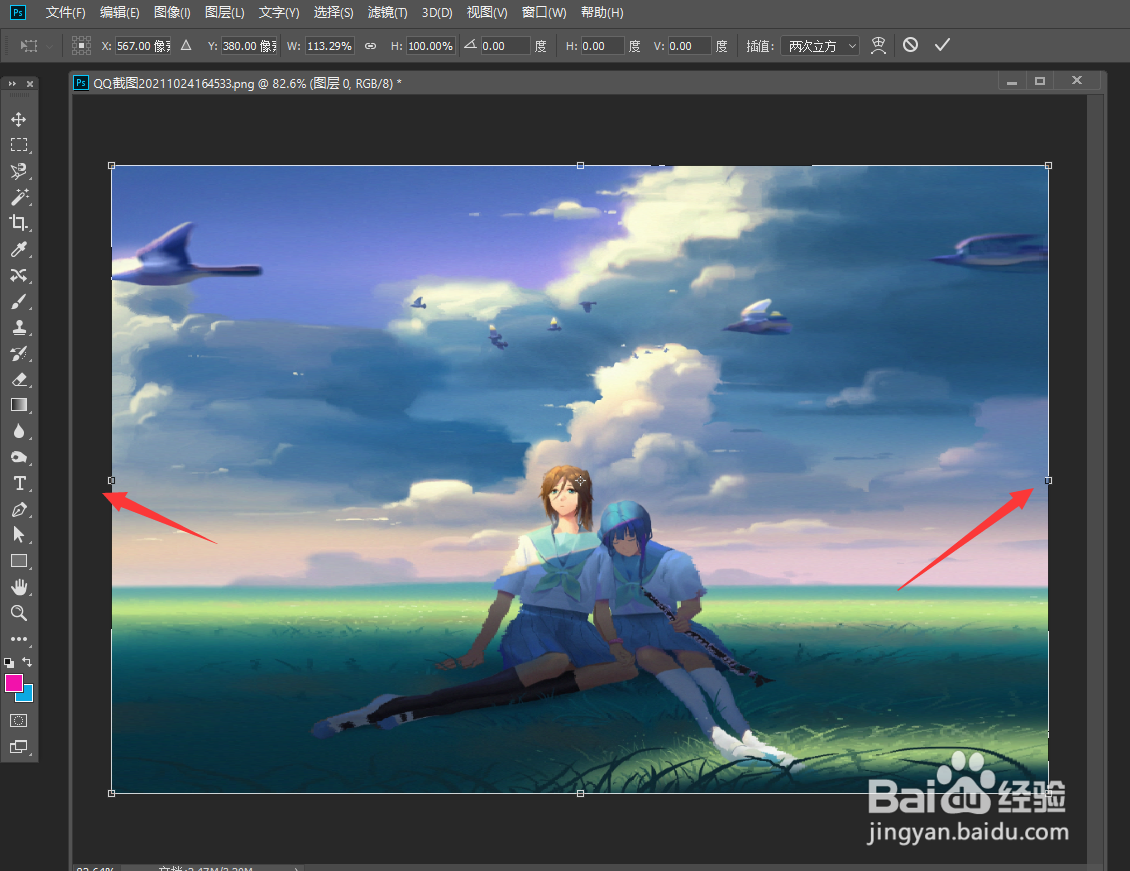The height and width of the screenshot is (871, 1130).
Task: Select the Gradient tool
Action: pyautogui.click(x=19, y=405)
